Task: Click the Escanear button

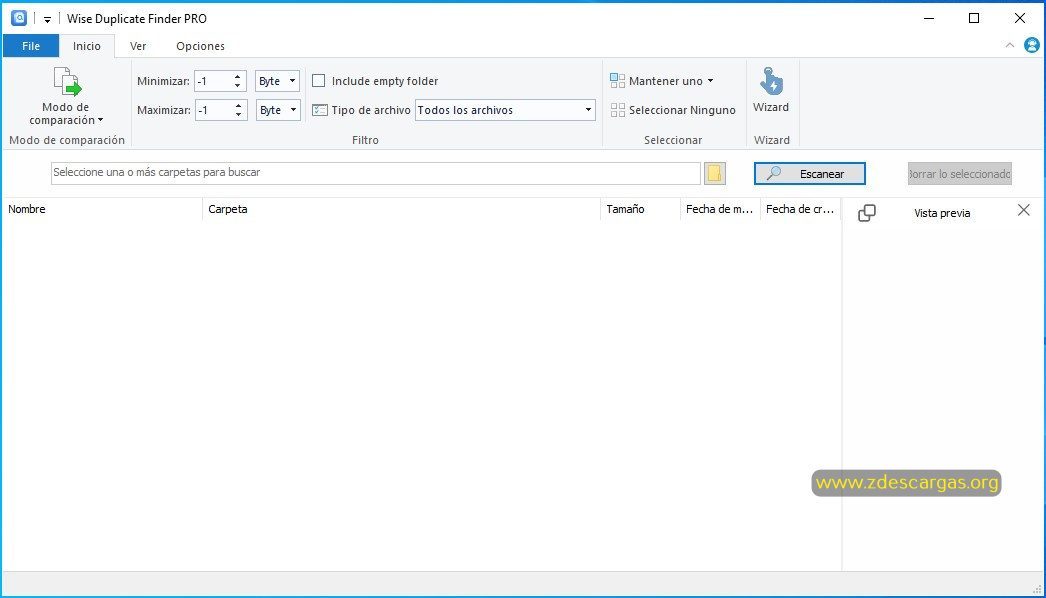Action: 810,174
